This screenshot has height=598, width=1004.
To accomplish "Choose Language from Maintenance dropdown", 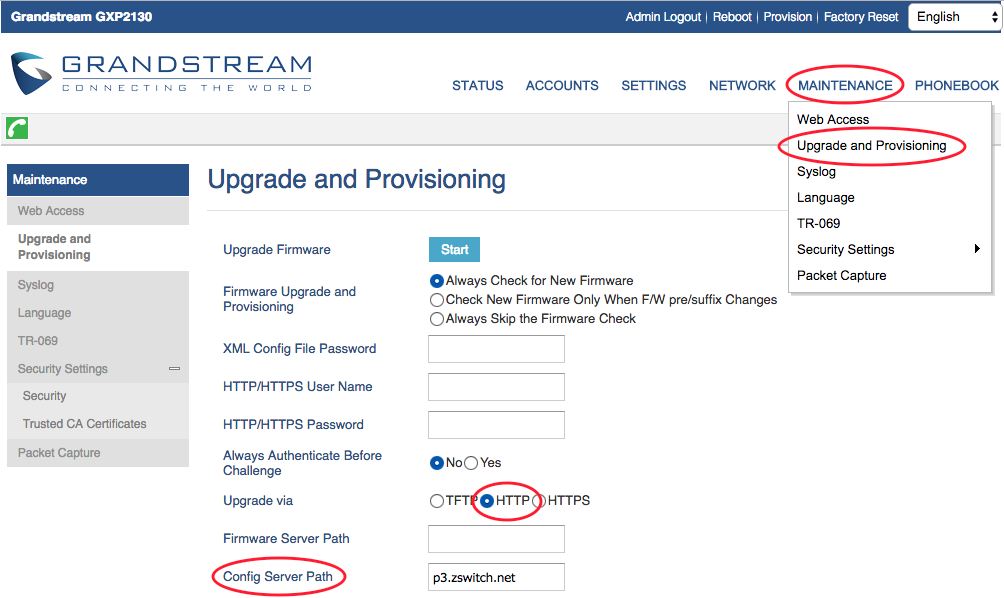I will 825,198.
